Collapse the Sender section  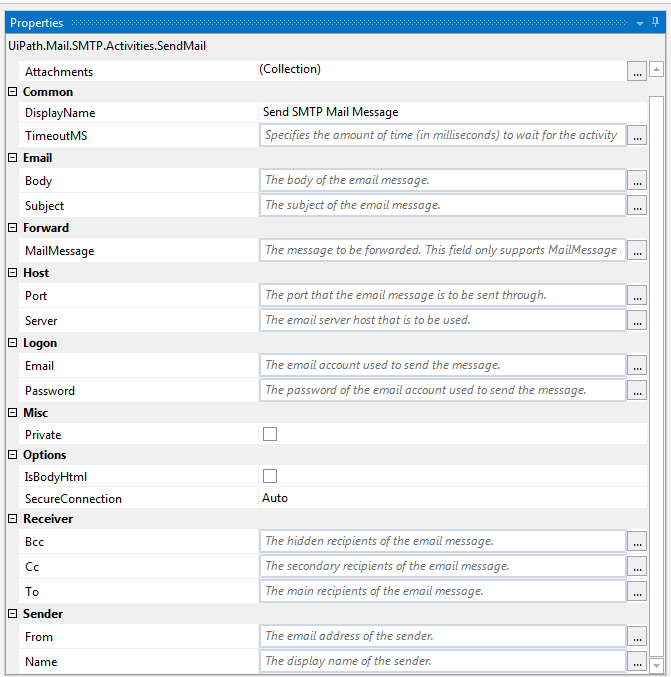(13, 614)
